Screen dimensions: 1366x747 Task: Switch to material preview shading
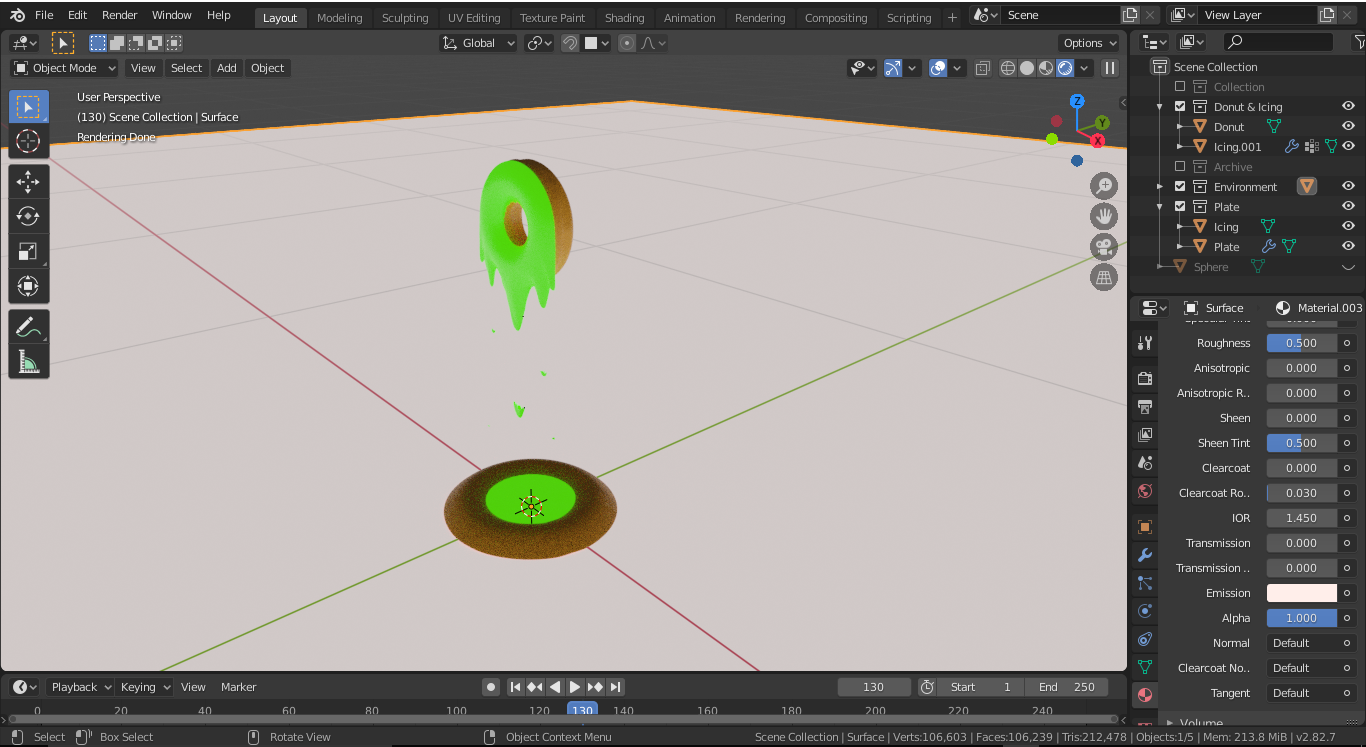[1046, 68]
